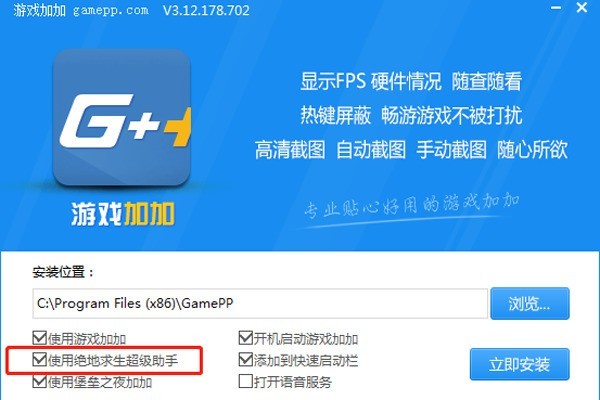Viewport: 600px width, 400px height.
Task: Click the G+ application logo icon
Action: (x=122, y=117)
